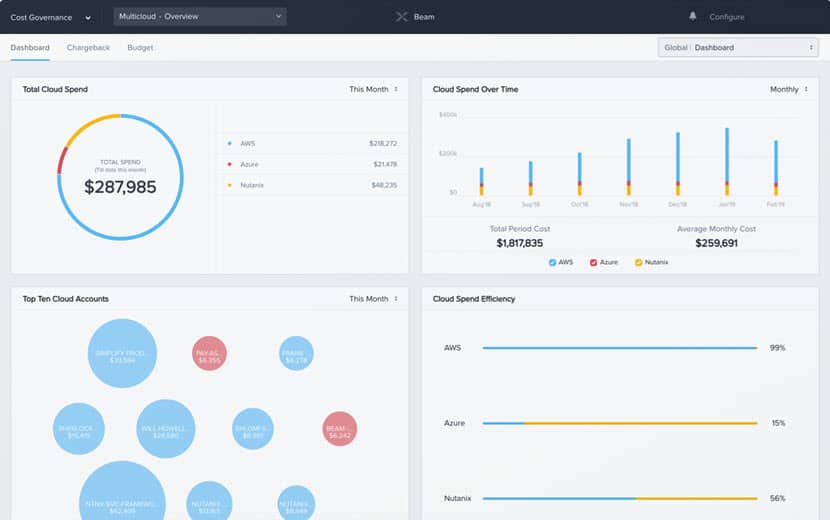Click the red segment of spend donut
The image size is (830, 520).
62,160
